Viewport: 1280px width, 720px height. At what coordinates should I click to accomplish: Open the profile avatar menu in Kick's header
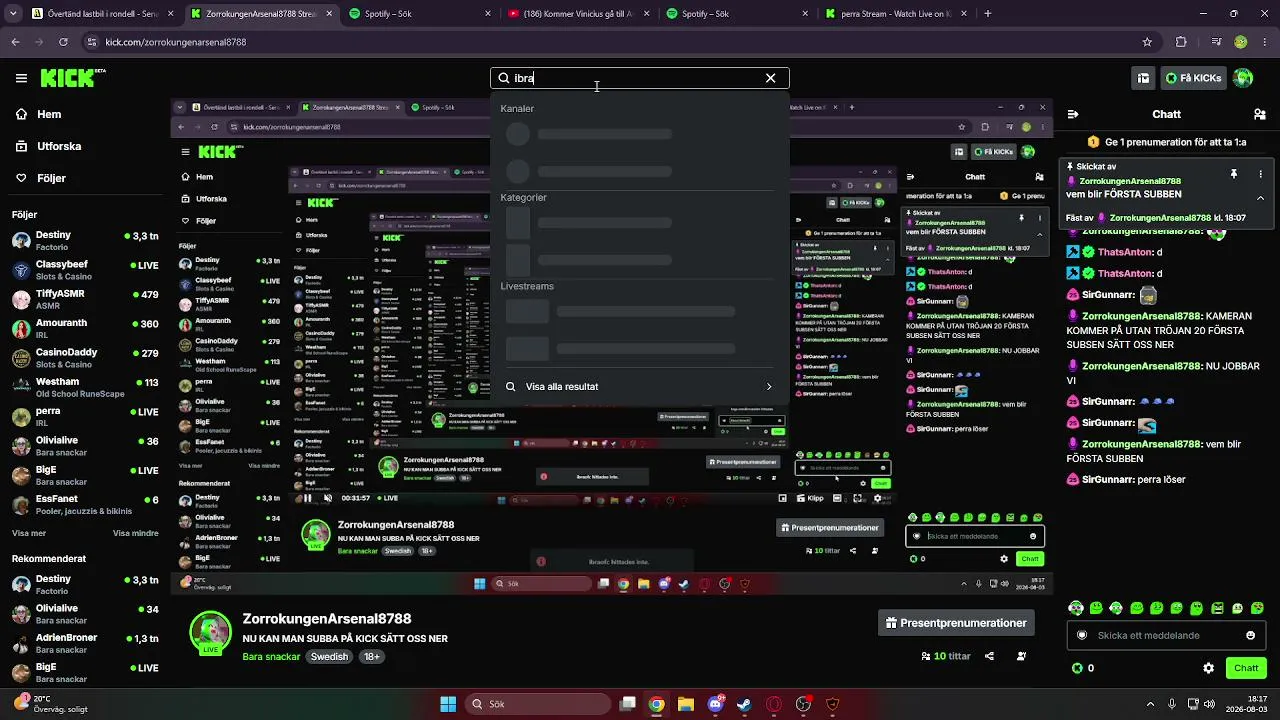[x=1243, y=78]
